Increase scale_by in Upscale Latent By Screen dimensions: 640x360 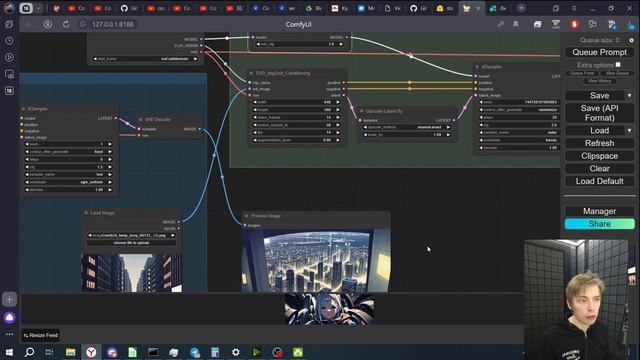448,135
